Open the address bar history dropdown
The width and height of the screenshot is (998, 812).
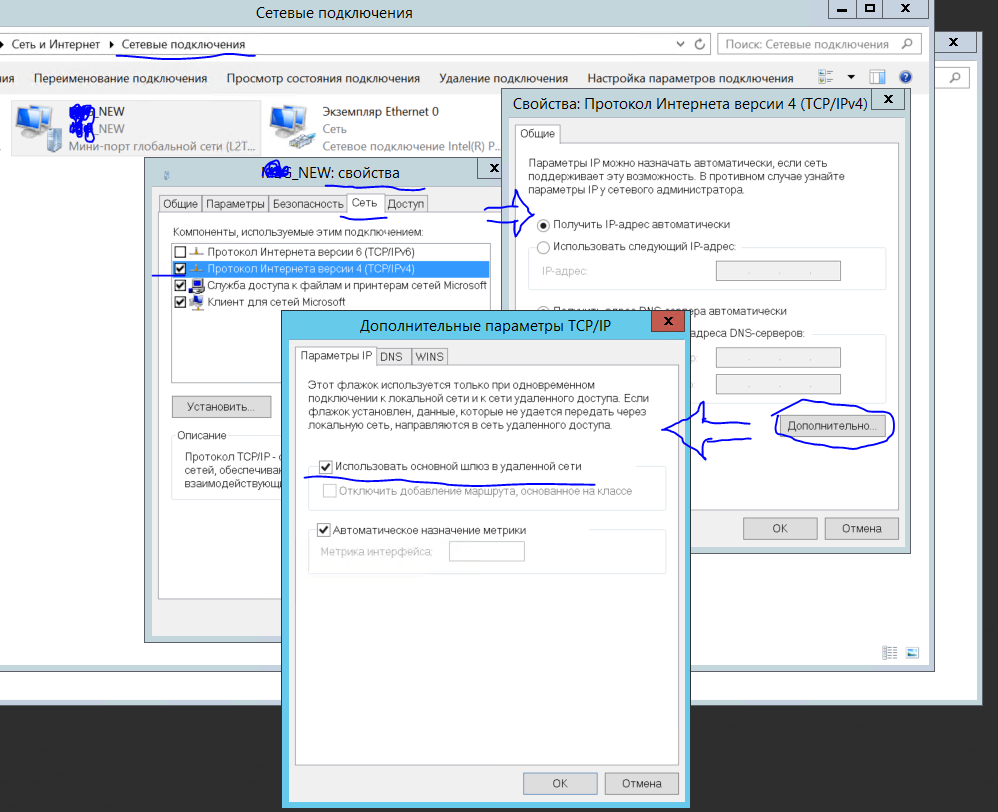pyautogui.click(x=681, y=44)
